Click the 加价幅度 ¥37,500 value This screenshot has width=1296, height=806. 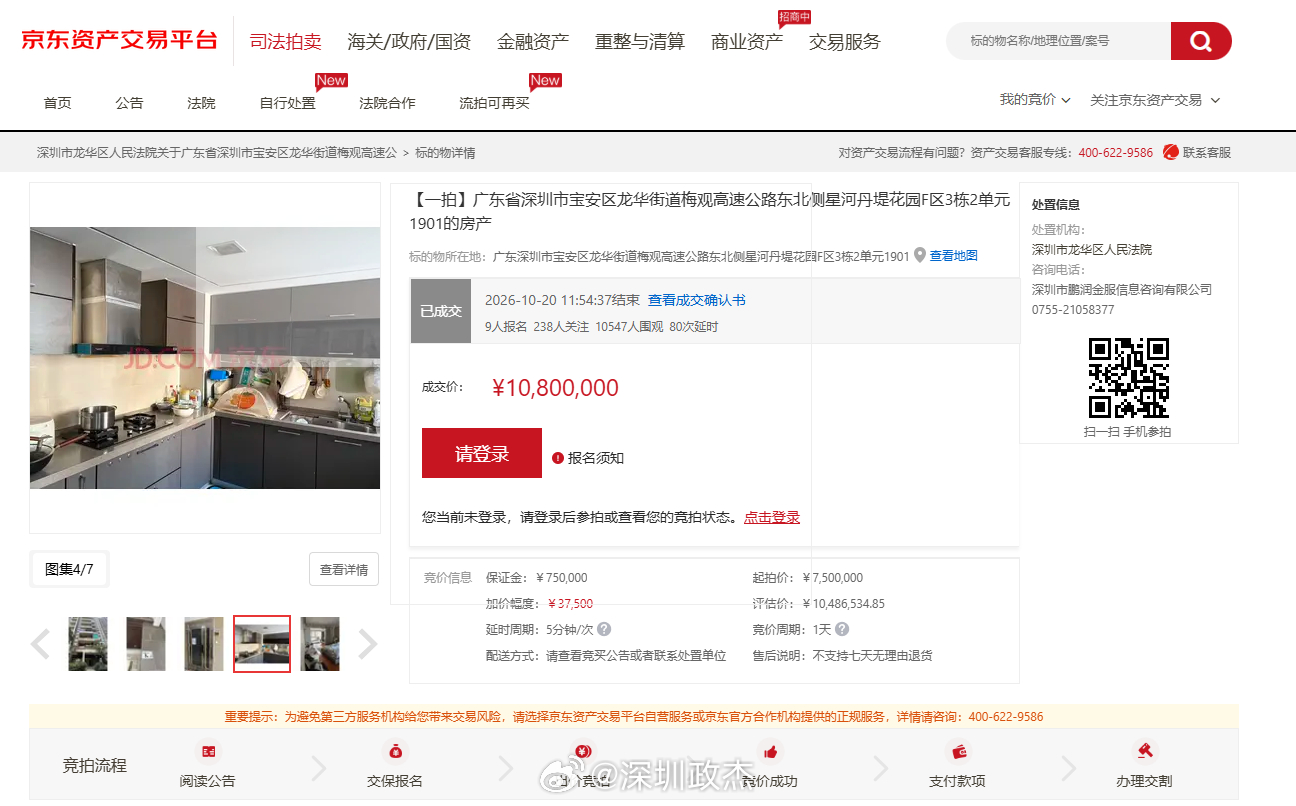point(570,604)
